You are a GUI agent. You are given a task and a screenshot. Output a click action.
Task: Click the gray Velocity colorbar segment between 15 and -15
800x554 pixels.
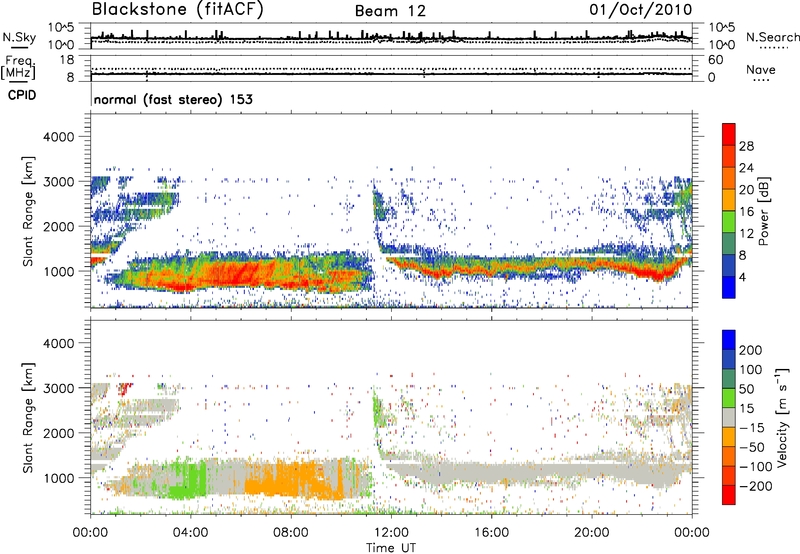pyautogui.click(x=729, y=417)
